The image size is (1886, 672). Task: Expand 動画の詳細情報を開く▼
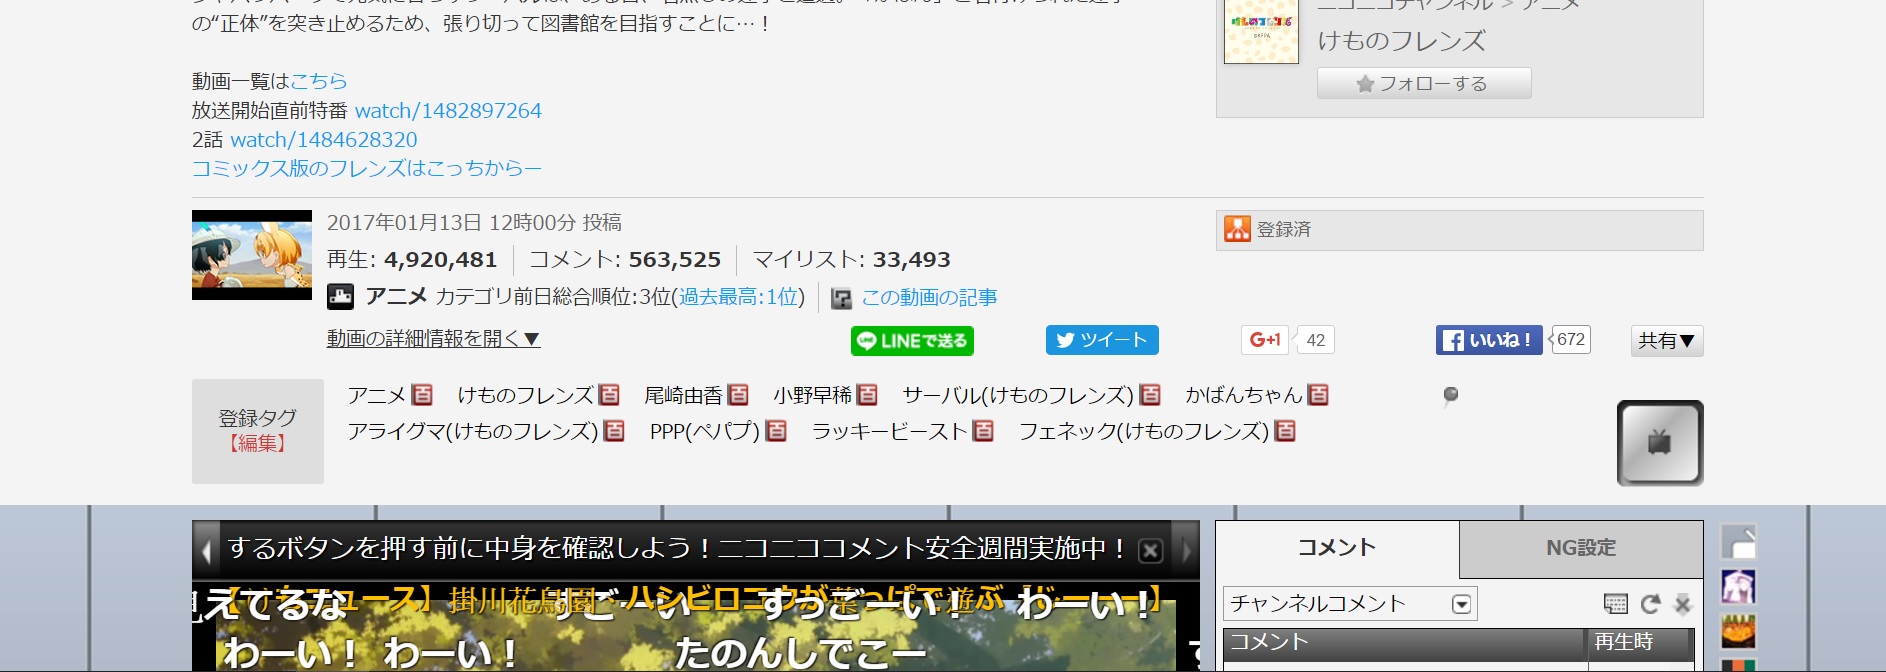click(x=434, y=339)
